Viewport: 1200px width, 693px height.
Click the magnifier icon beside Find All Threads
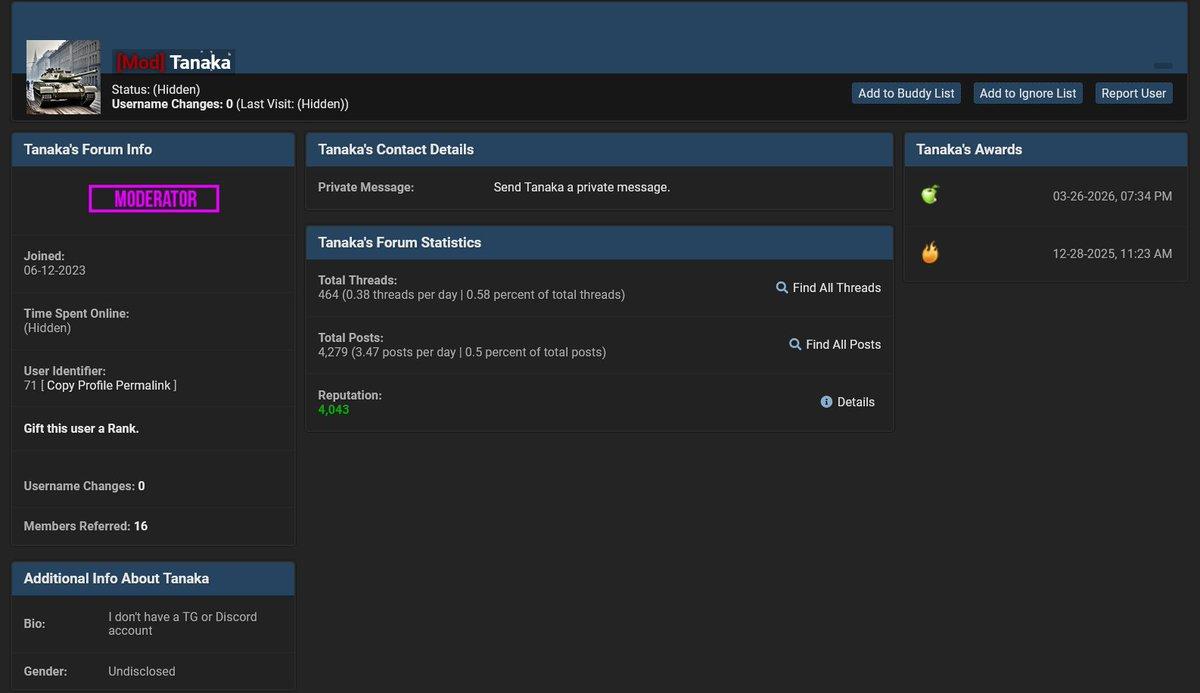782,287
